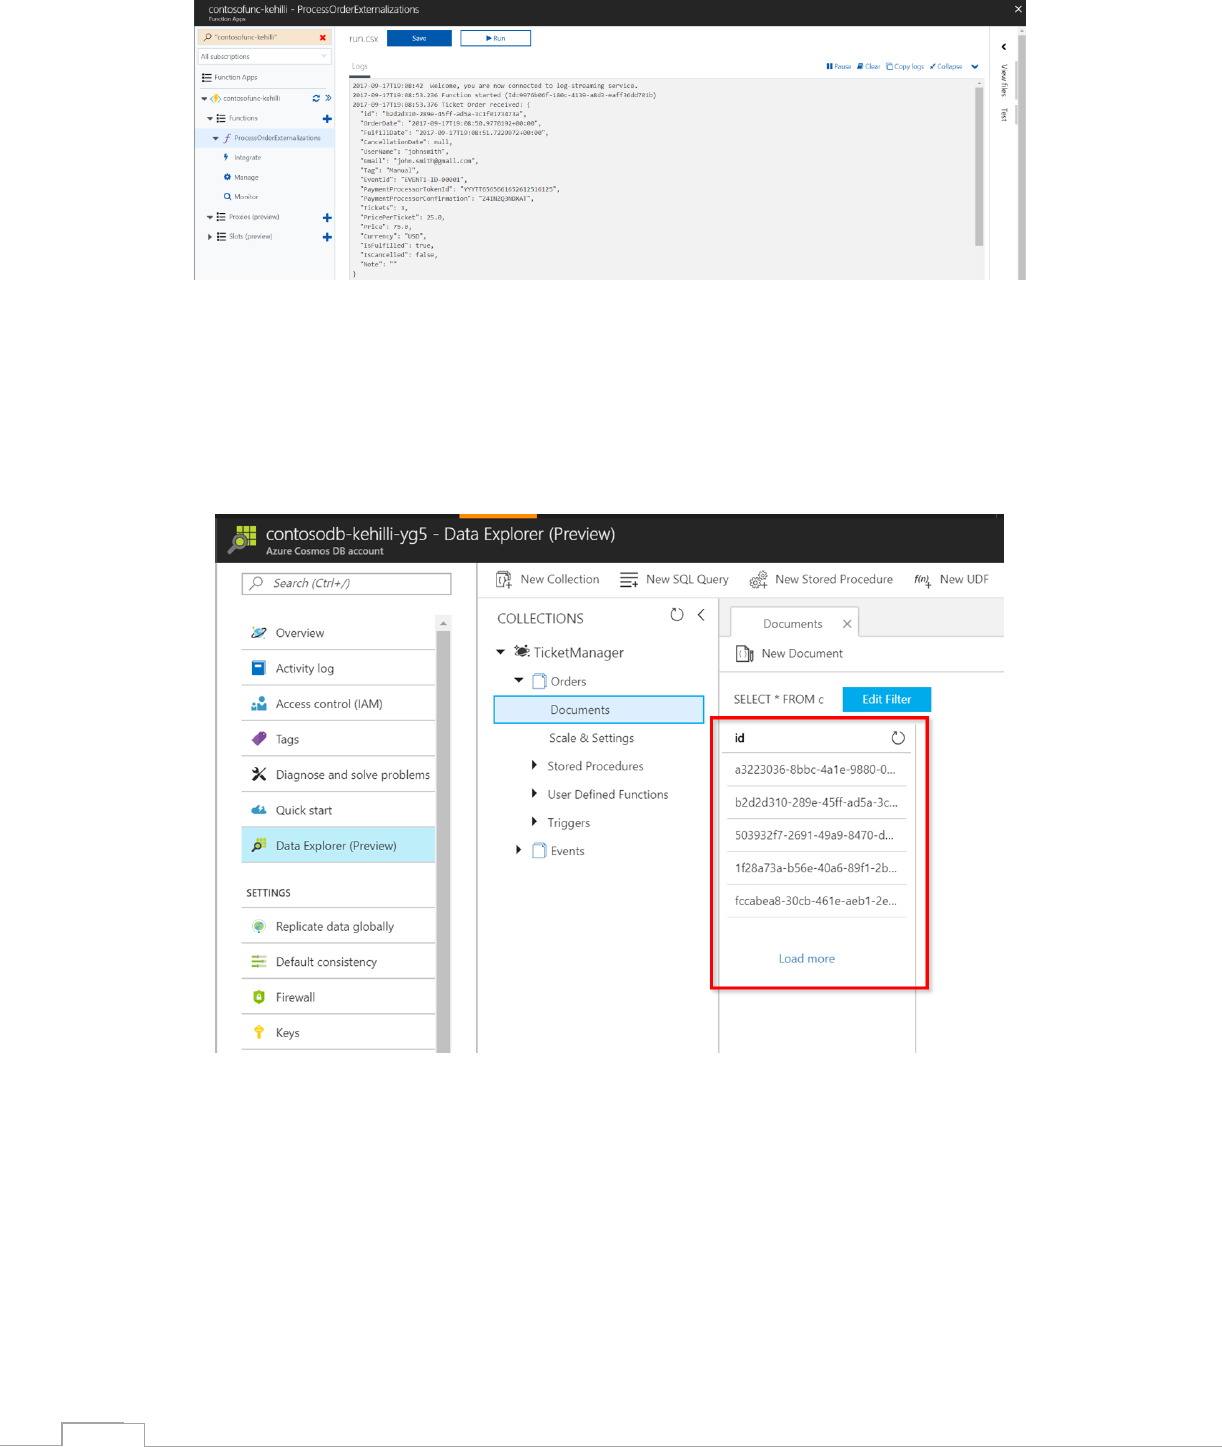Select the Logs tab
The height and width of the screenshot is (1447, 1222).
[x=360, y=67]
